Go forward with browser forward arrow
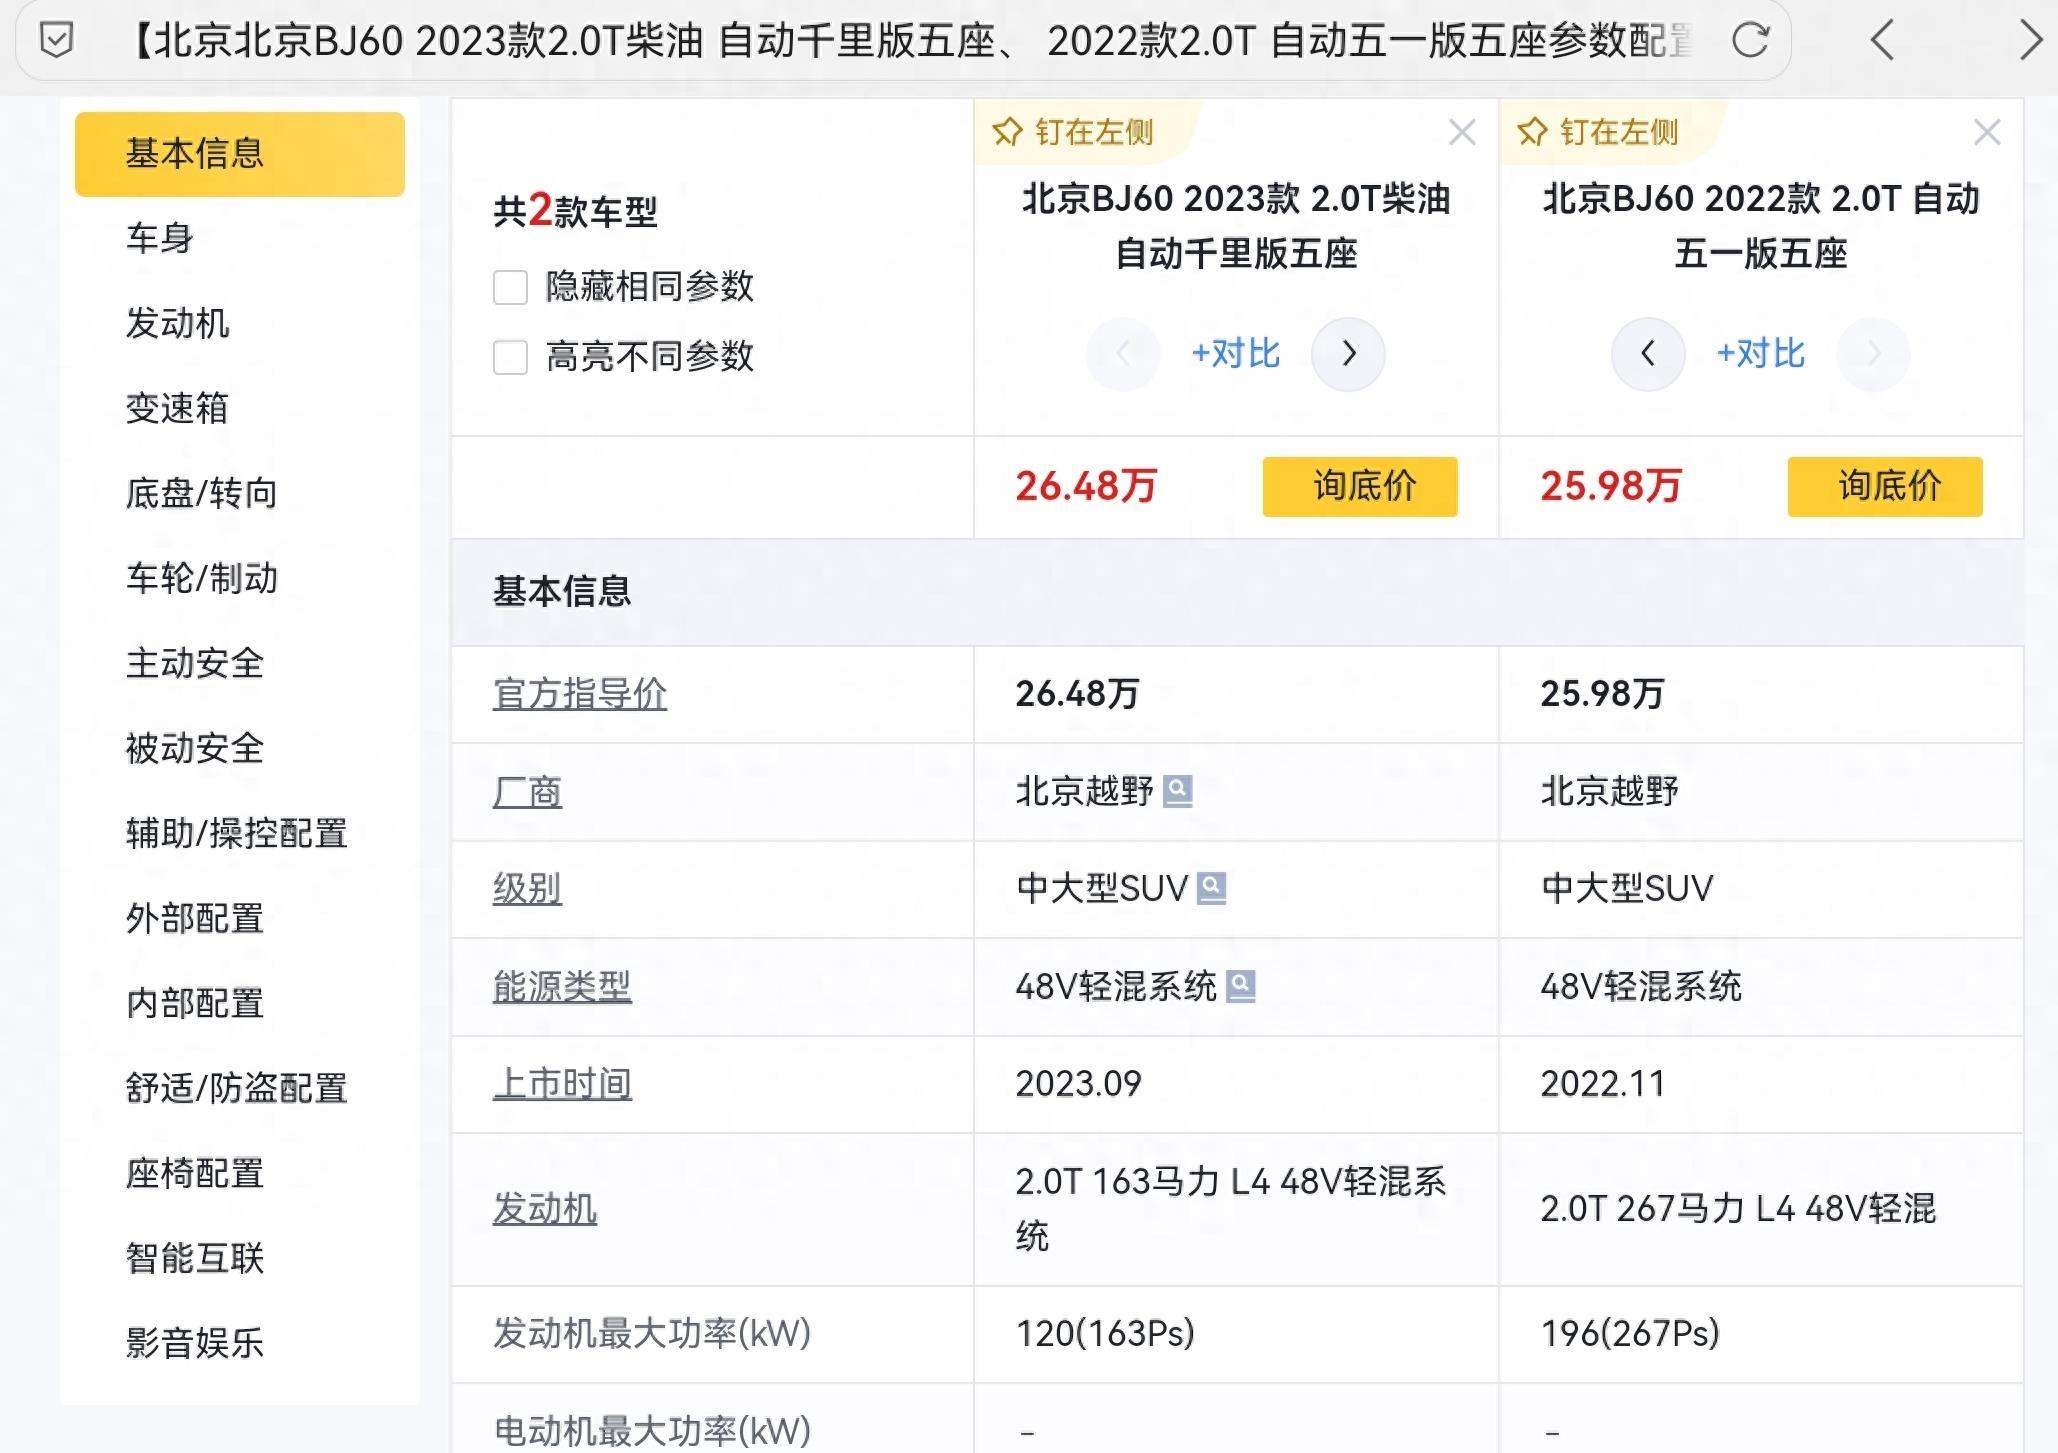 (x=2030, y=41)
